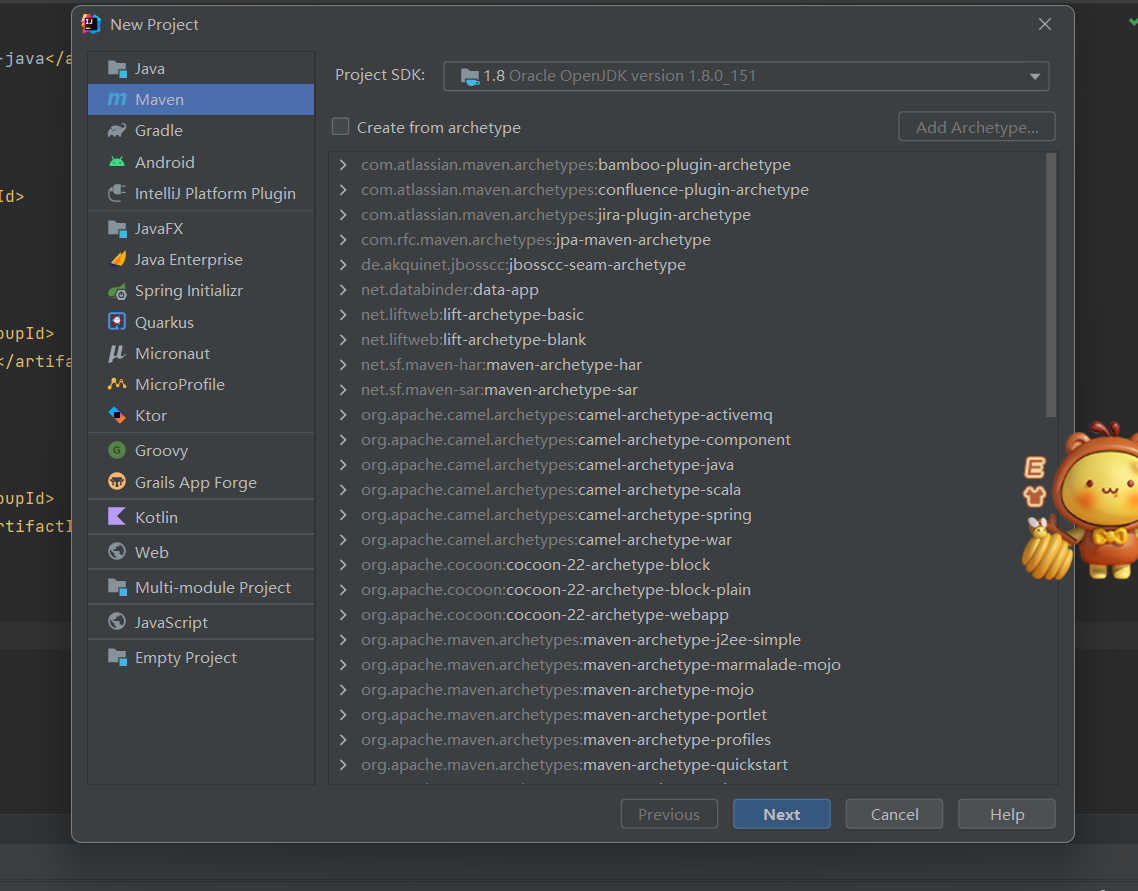Click the Kotlin K icon
Viewport: 1138px width, 891px height.
(x=117, y=517)
